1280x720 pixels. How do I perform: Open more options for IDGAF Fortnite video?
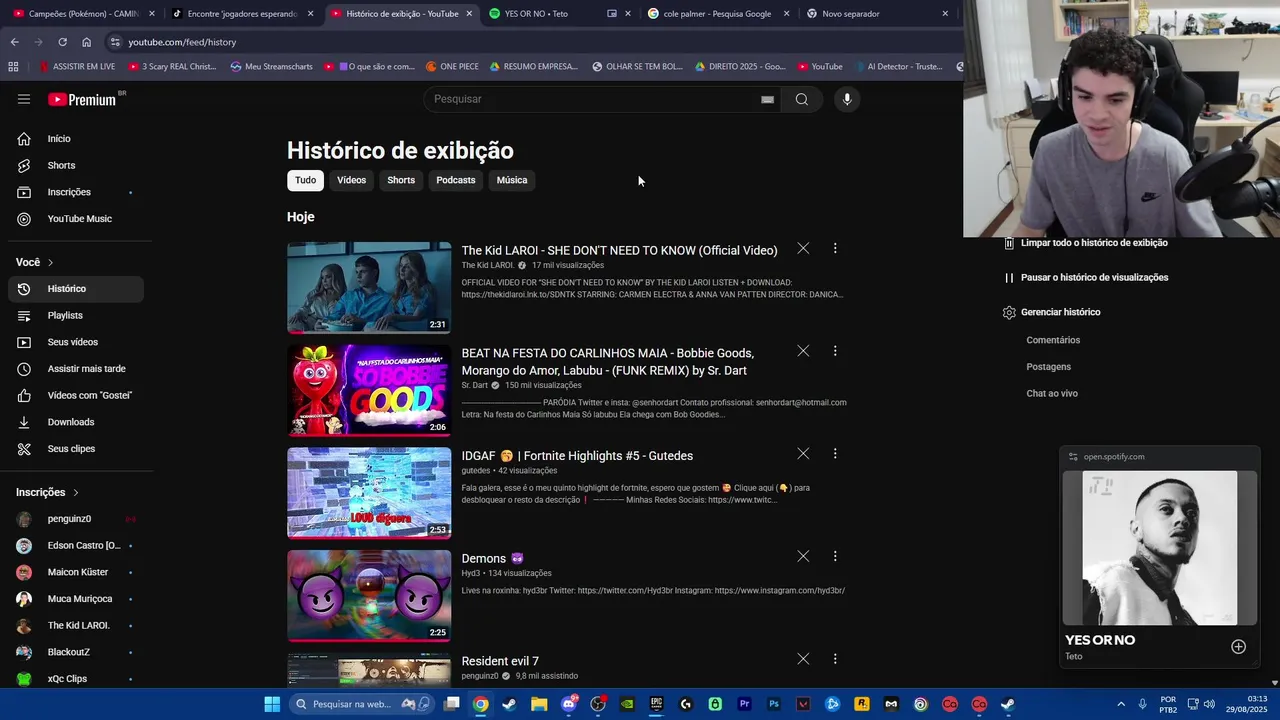click(x=835, y=454)
